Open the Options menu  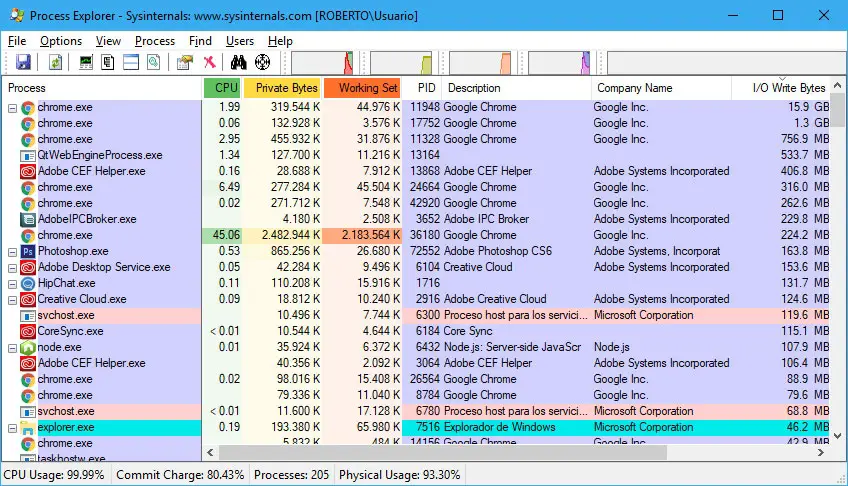pyautogui.click(x=61, y=41)
